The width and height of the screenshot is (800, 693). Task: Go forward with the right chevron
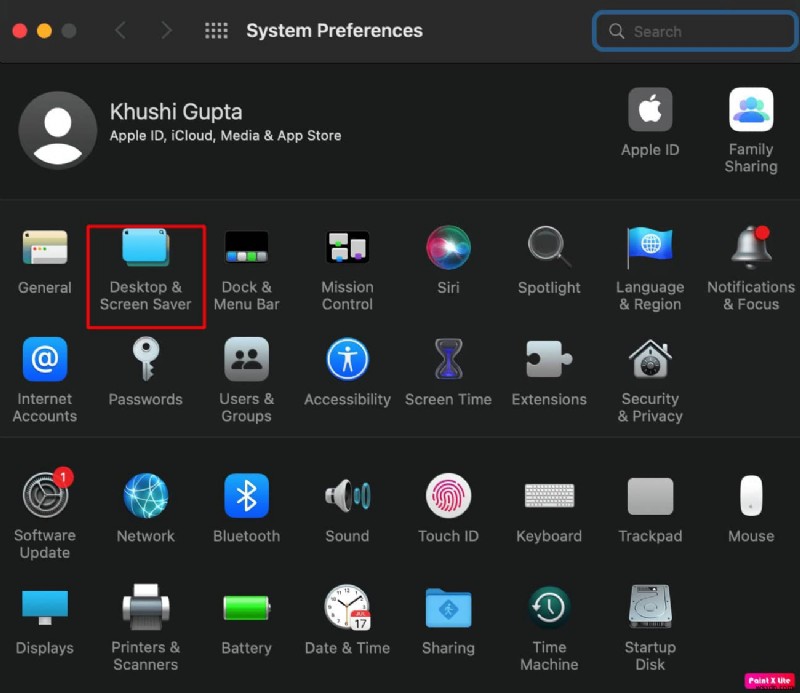pyautogui.click(x=166, y=31)
